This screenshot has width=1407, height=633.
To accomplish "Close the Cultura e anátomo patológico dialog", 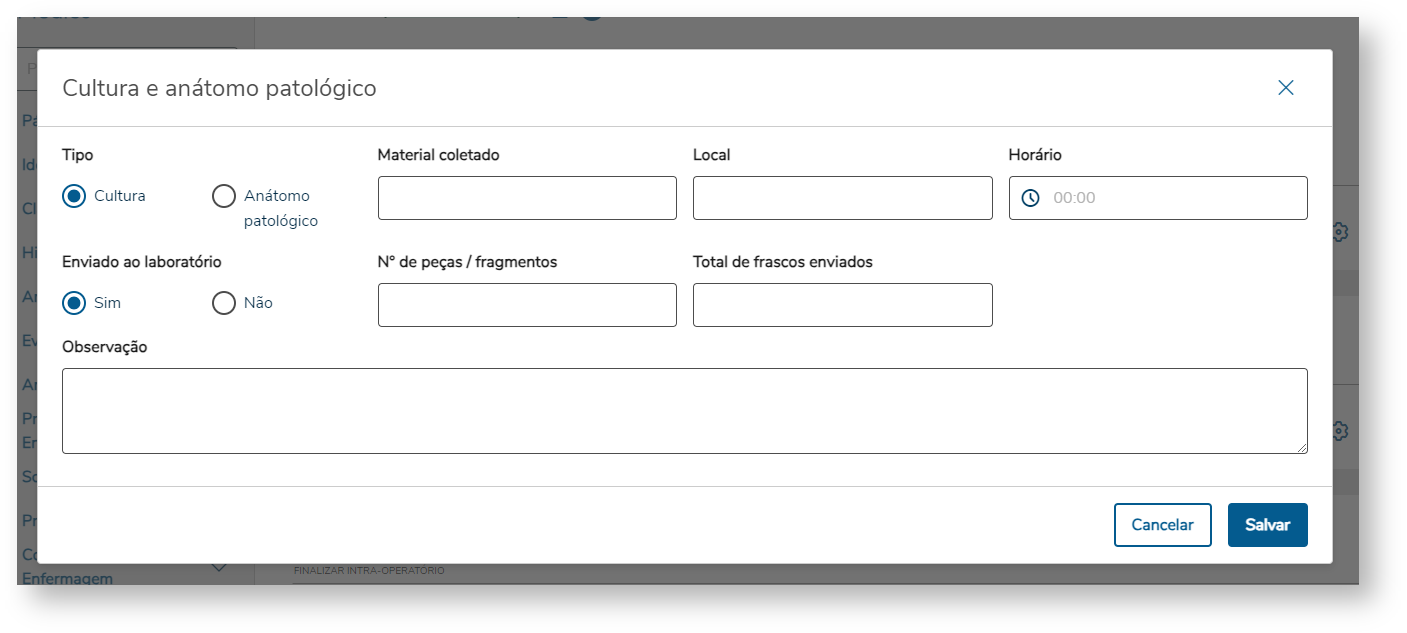I will (x=1286, y=88).
